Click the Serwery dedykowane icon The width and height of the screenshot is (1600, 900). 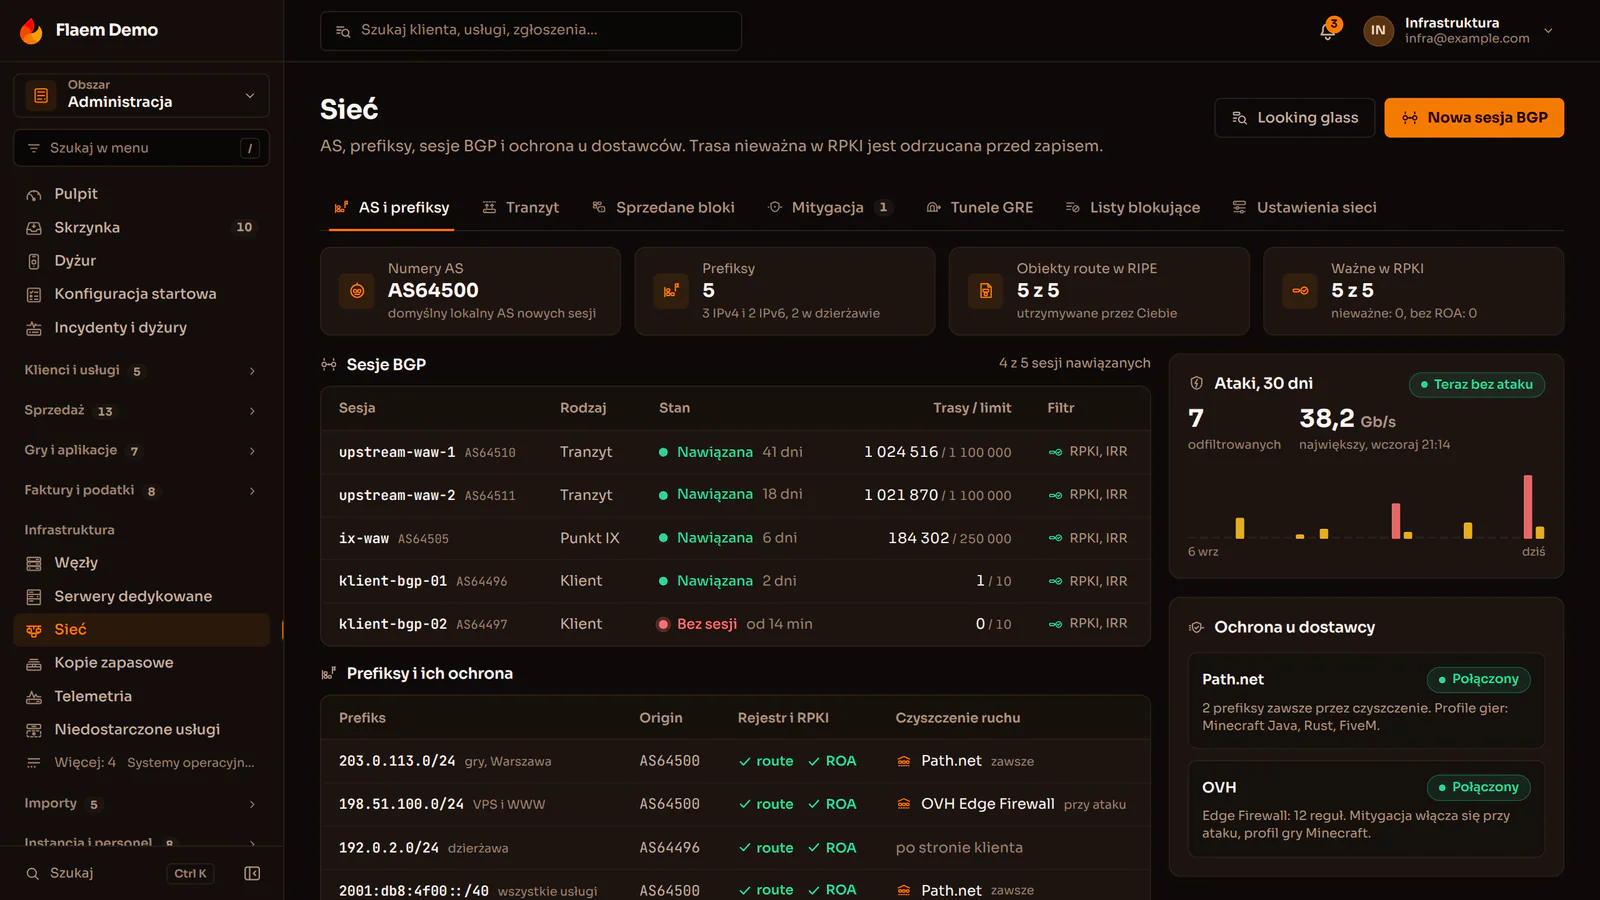[34, 597]
